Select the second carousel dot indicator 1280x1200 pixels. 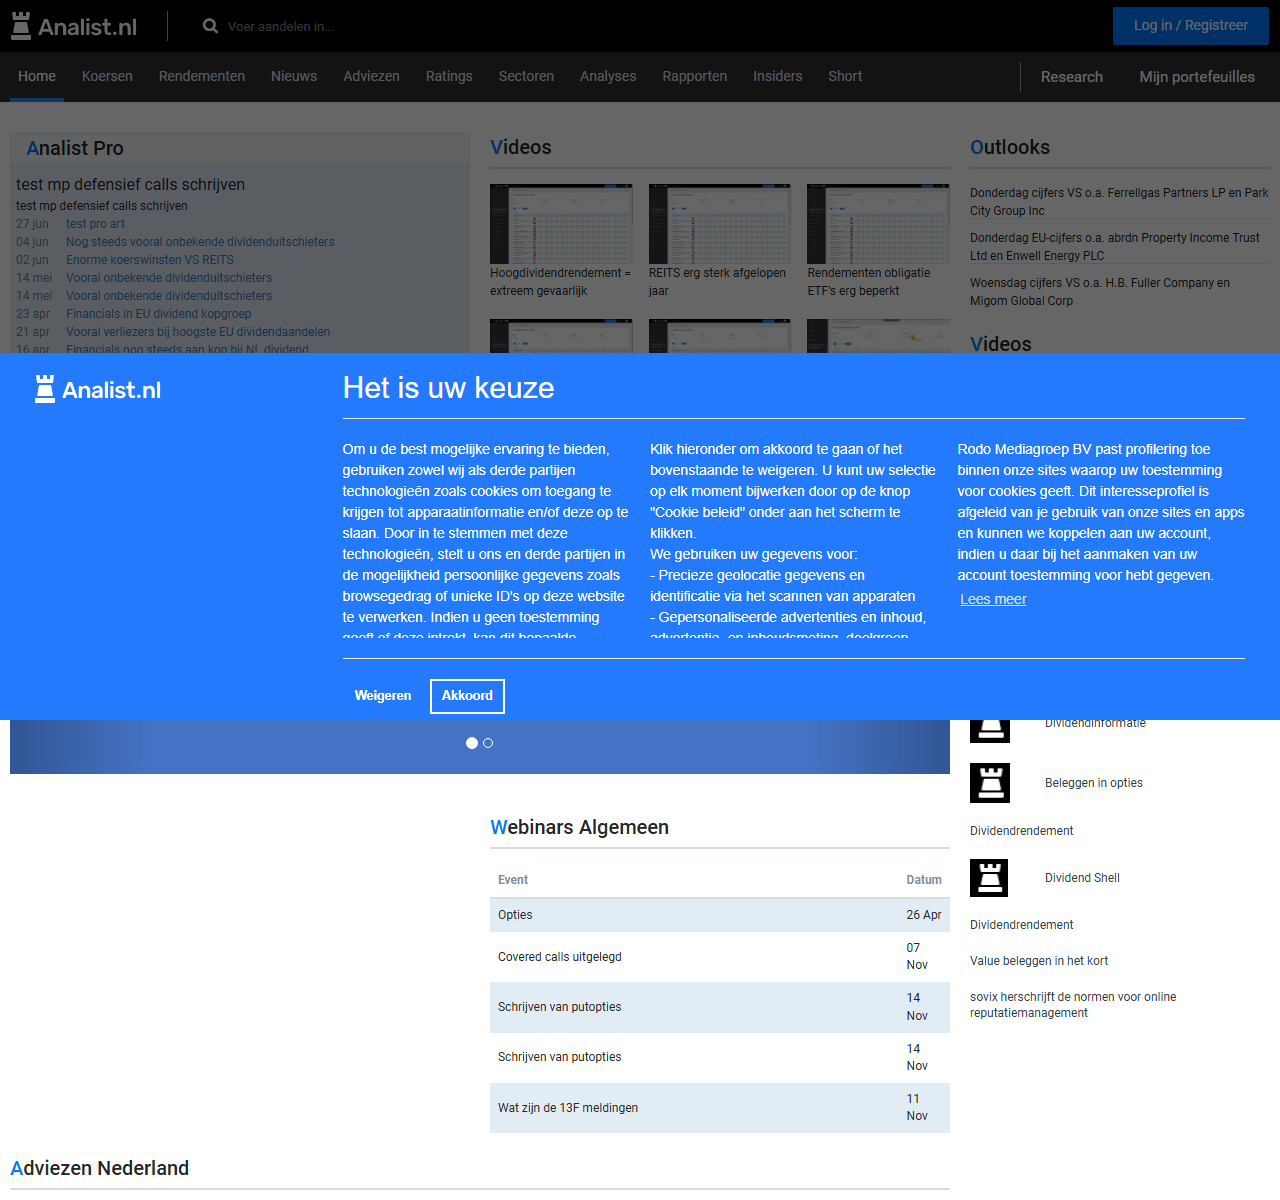coord(488,743)
